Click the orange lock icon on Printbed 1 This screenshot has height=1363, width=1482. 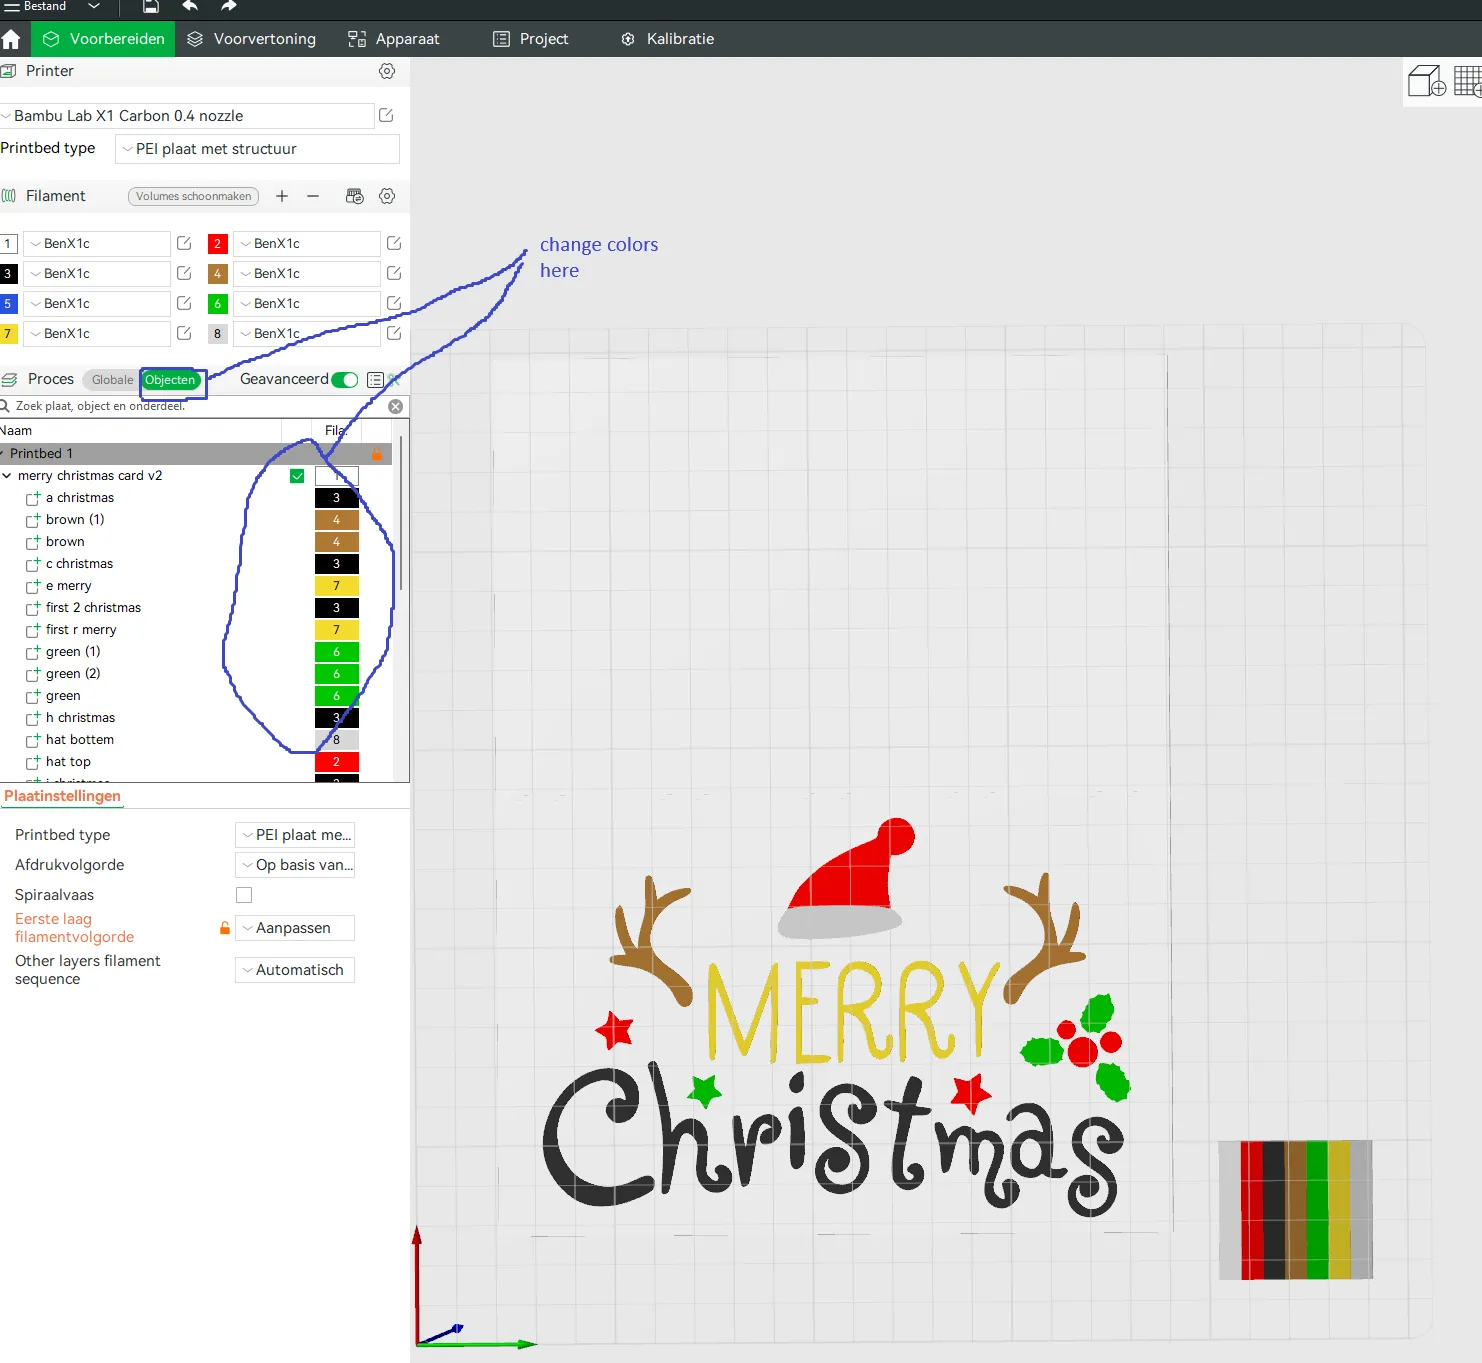[x=377, y=454]
